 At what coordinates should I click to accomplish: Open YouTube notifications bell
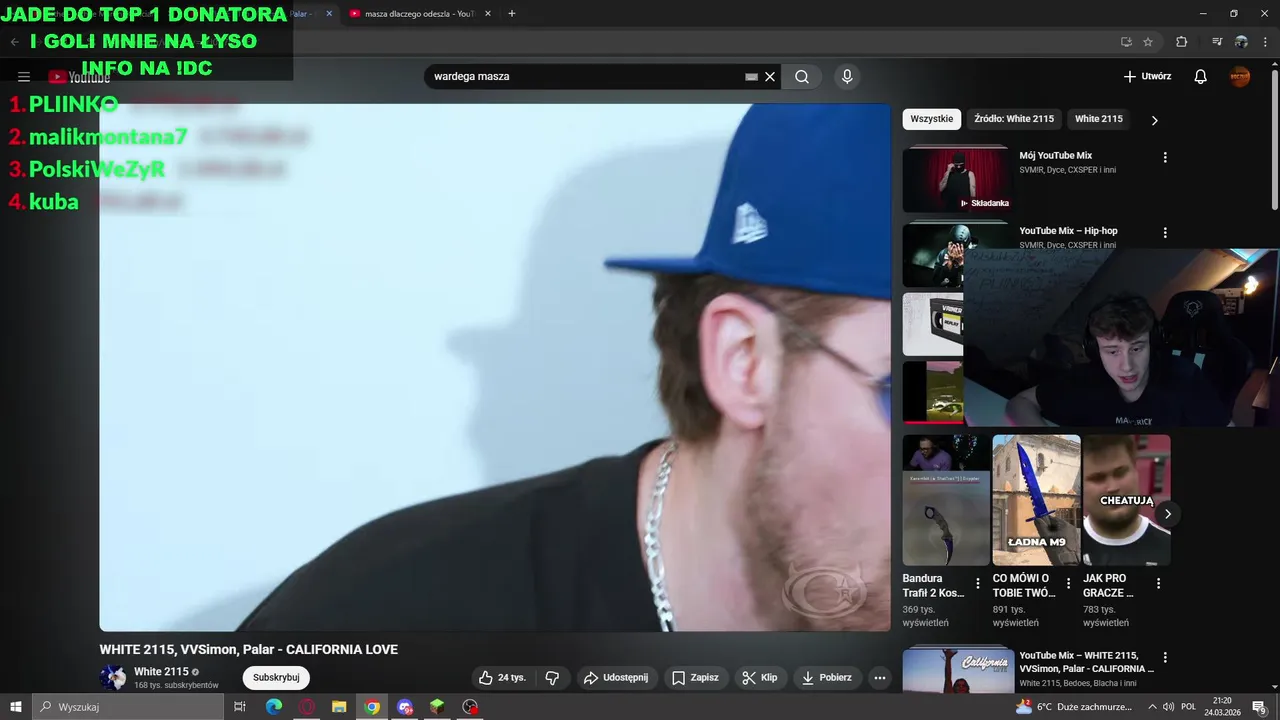pyautogui.click(x=1201, y=77)
